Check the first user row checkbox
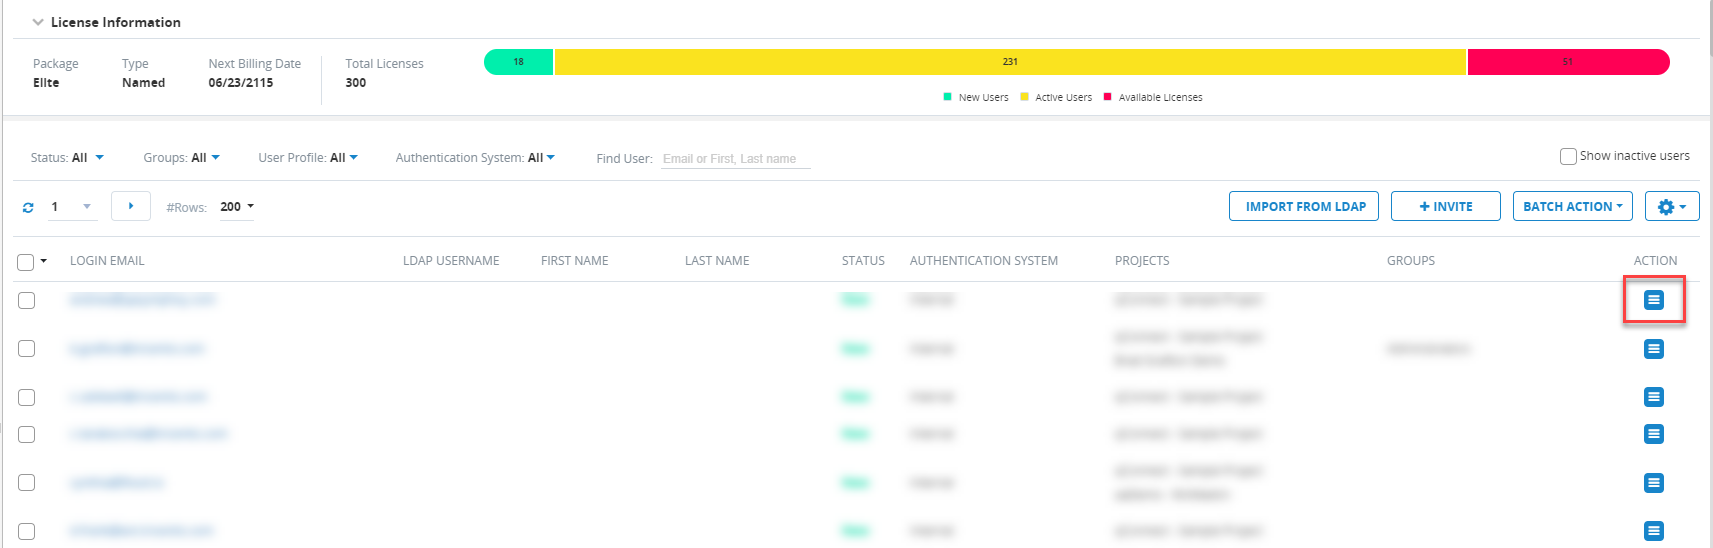The width and height of the screenshot is (1713, 548). pyautogui.click(x=27, y=300)
